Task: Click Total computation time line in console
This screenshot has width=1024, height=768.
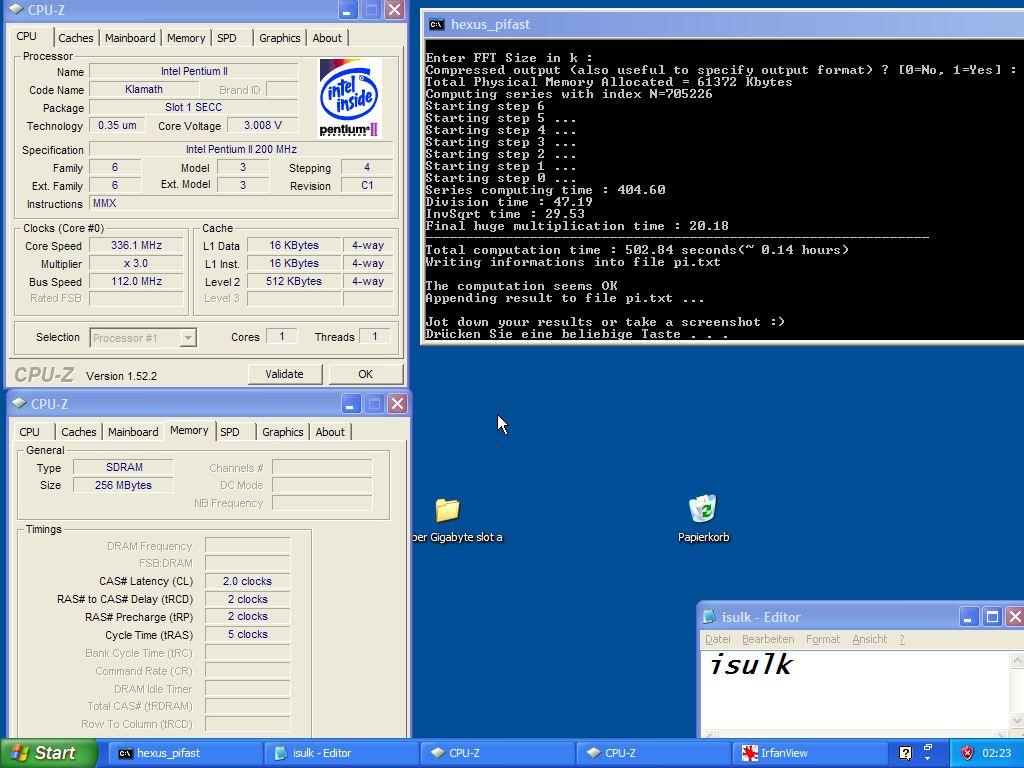Action: pos(637,249)
